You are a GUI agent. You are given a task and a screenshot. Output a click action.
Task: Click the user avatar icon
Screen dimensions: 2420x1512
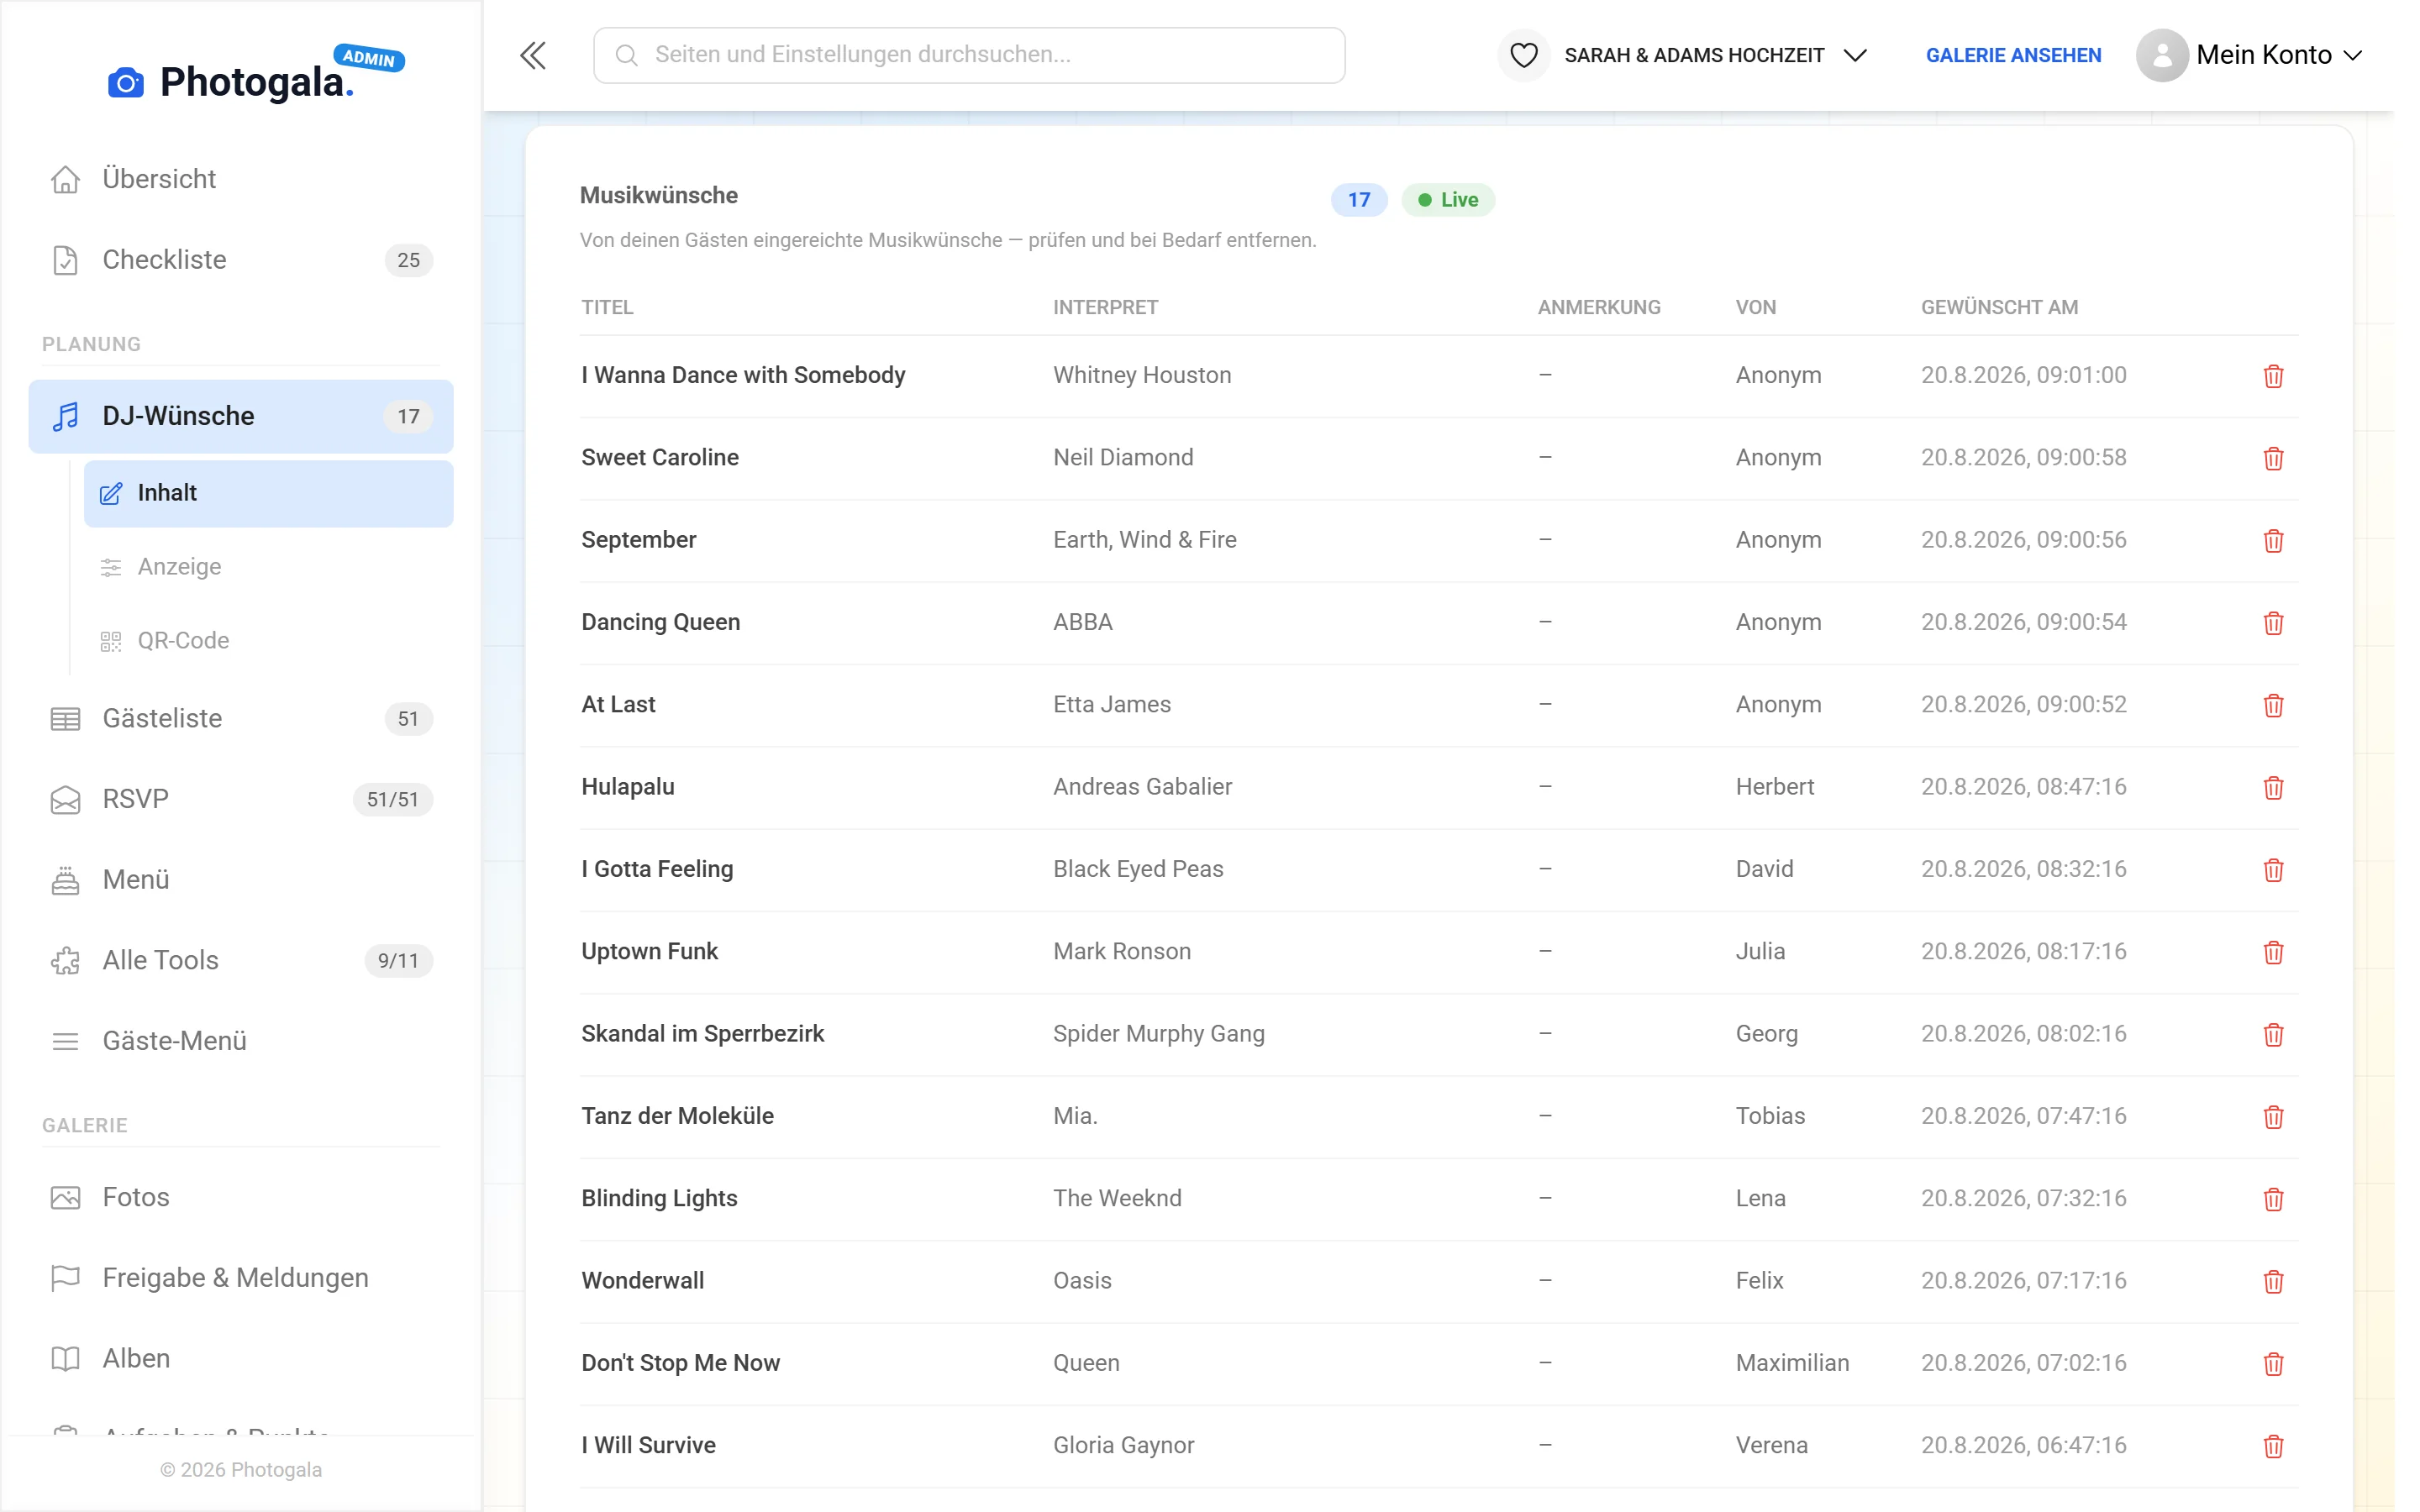pyautogui.click(x=2162, y=55)
